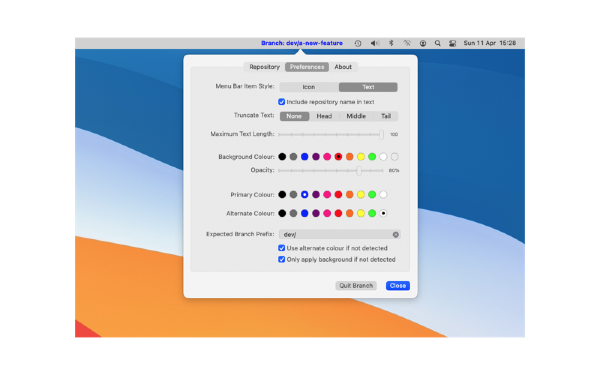
Task: Clear the Expected Branch Prefix field
Action: [x=396, y=235]
